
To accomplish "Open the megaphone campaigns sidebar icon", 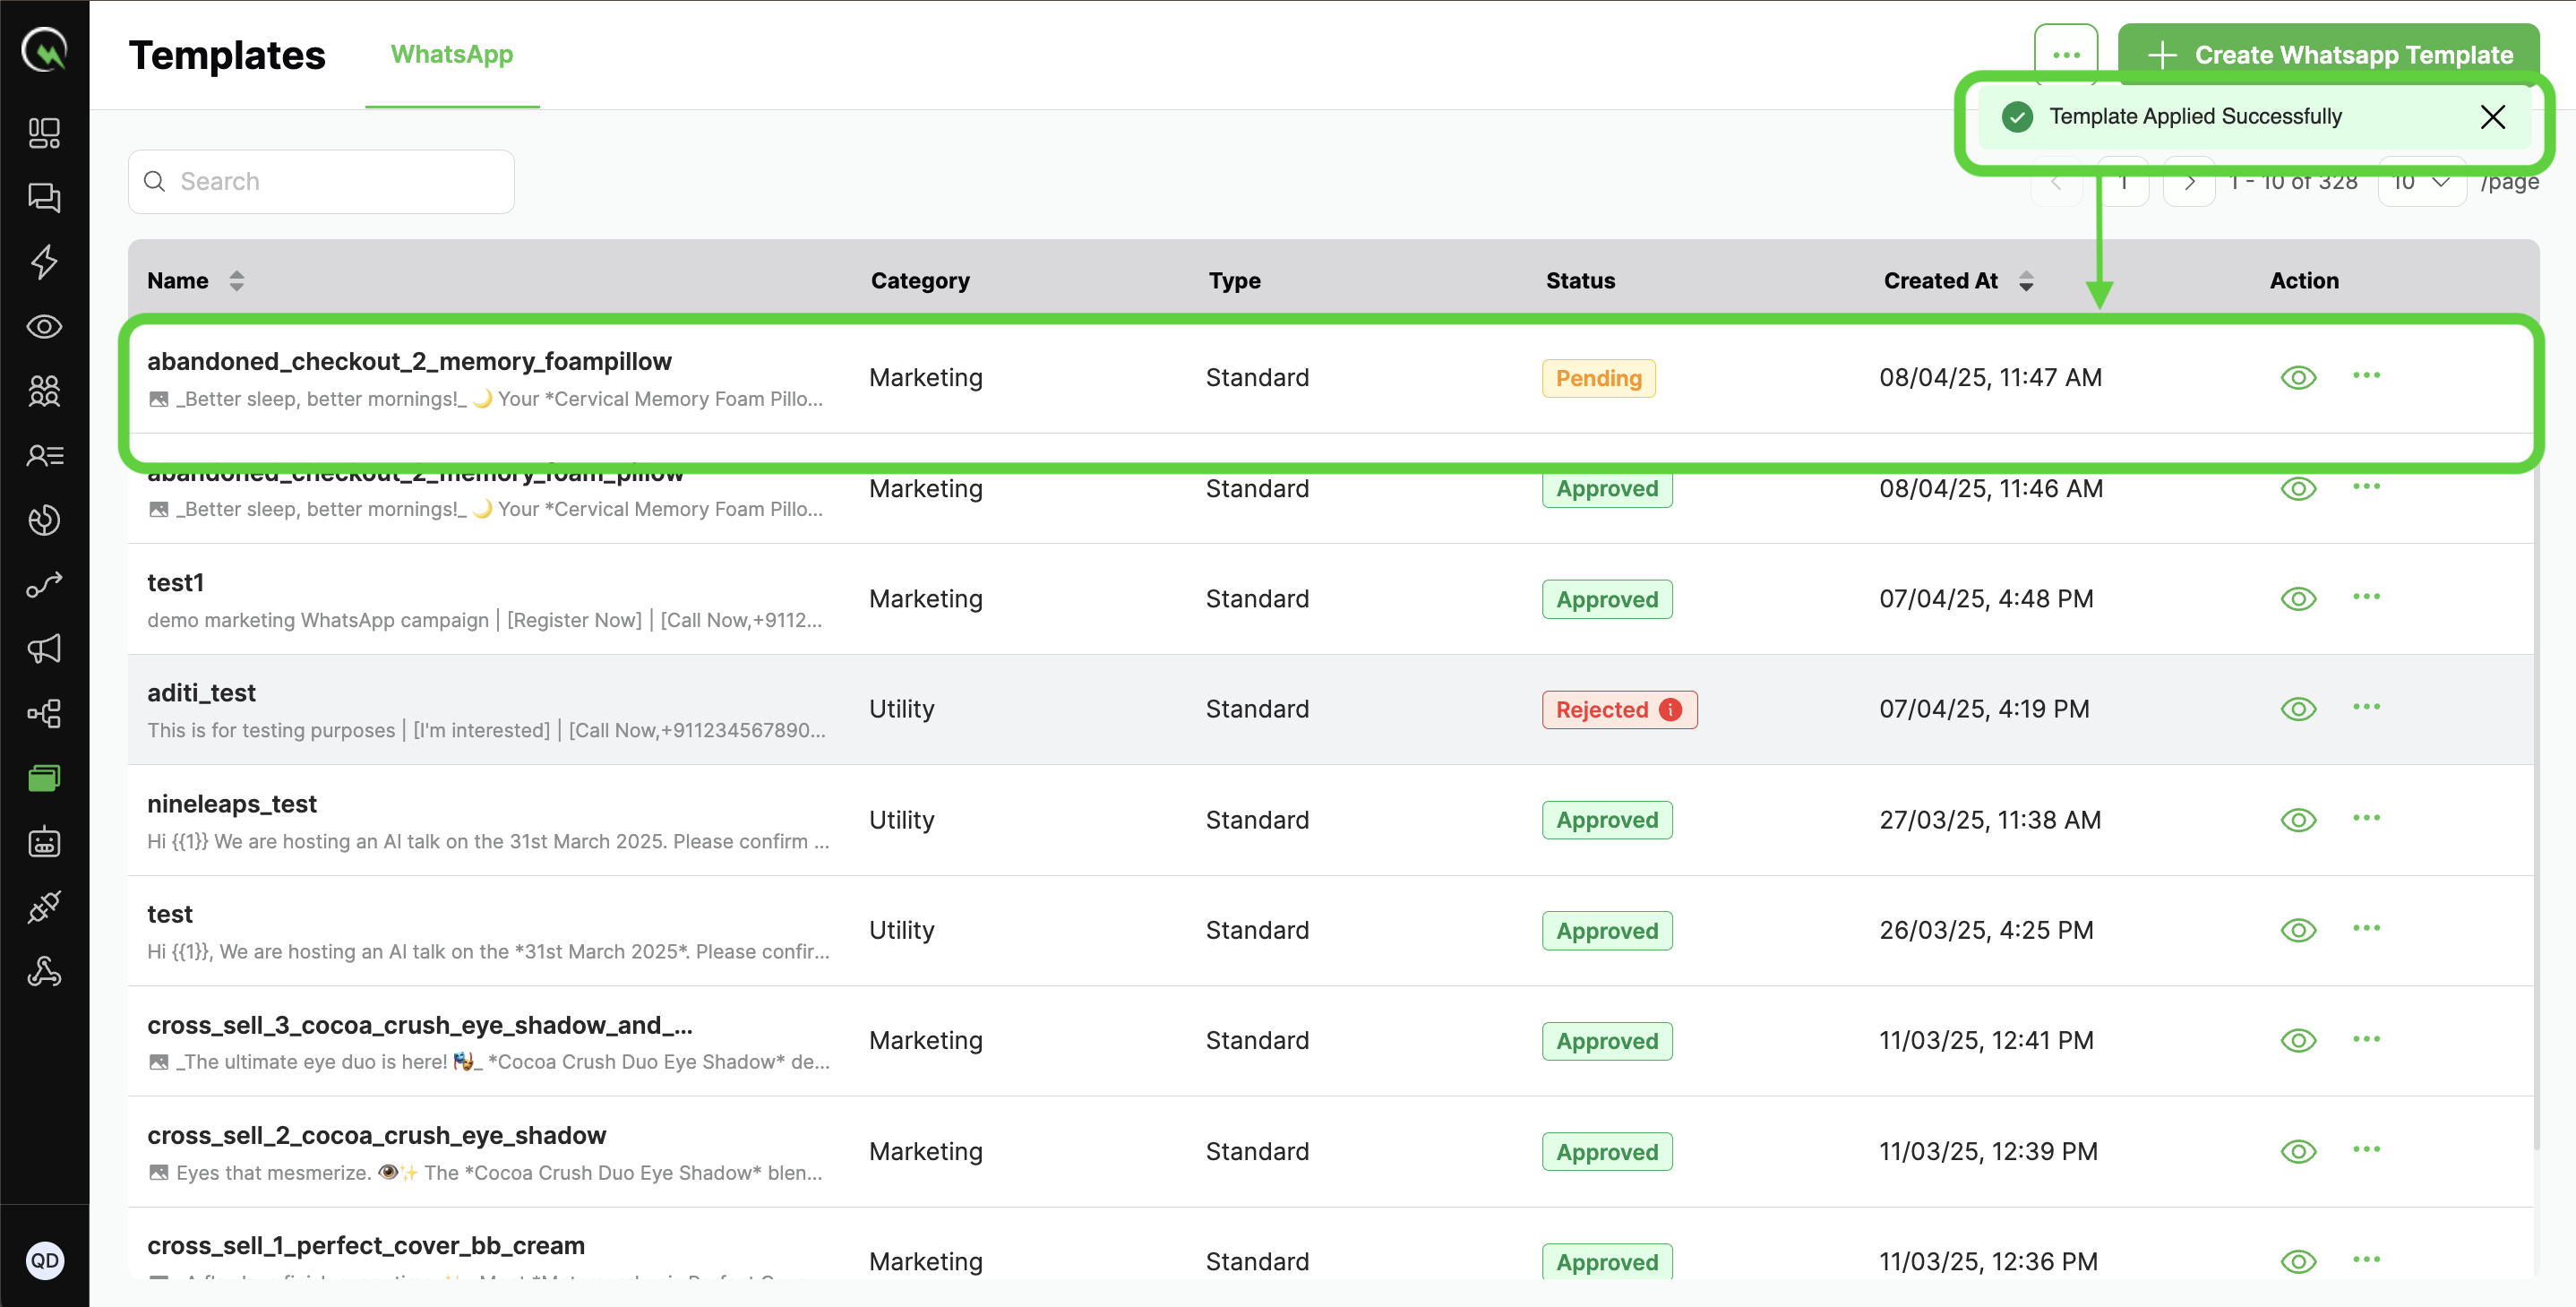I will [x=44, y=649].
